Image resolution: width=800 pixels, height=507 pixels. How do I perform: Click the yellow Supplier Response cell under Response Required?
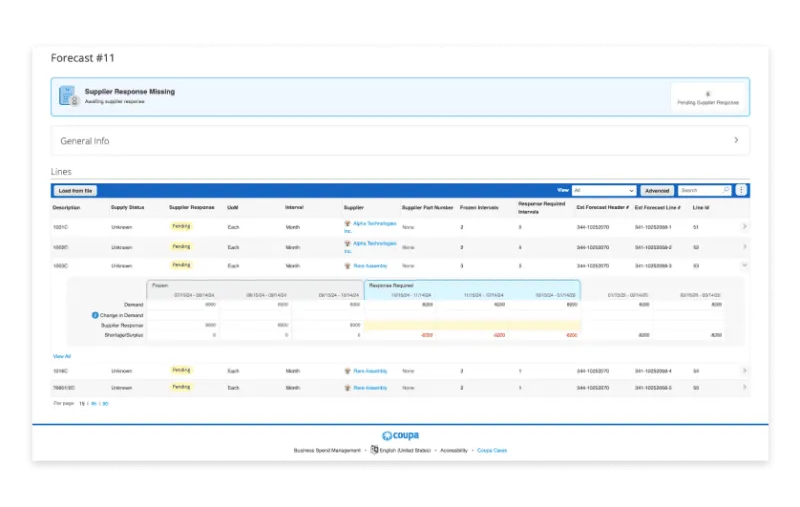point(472,325)
